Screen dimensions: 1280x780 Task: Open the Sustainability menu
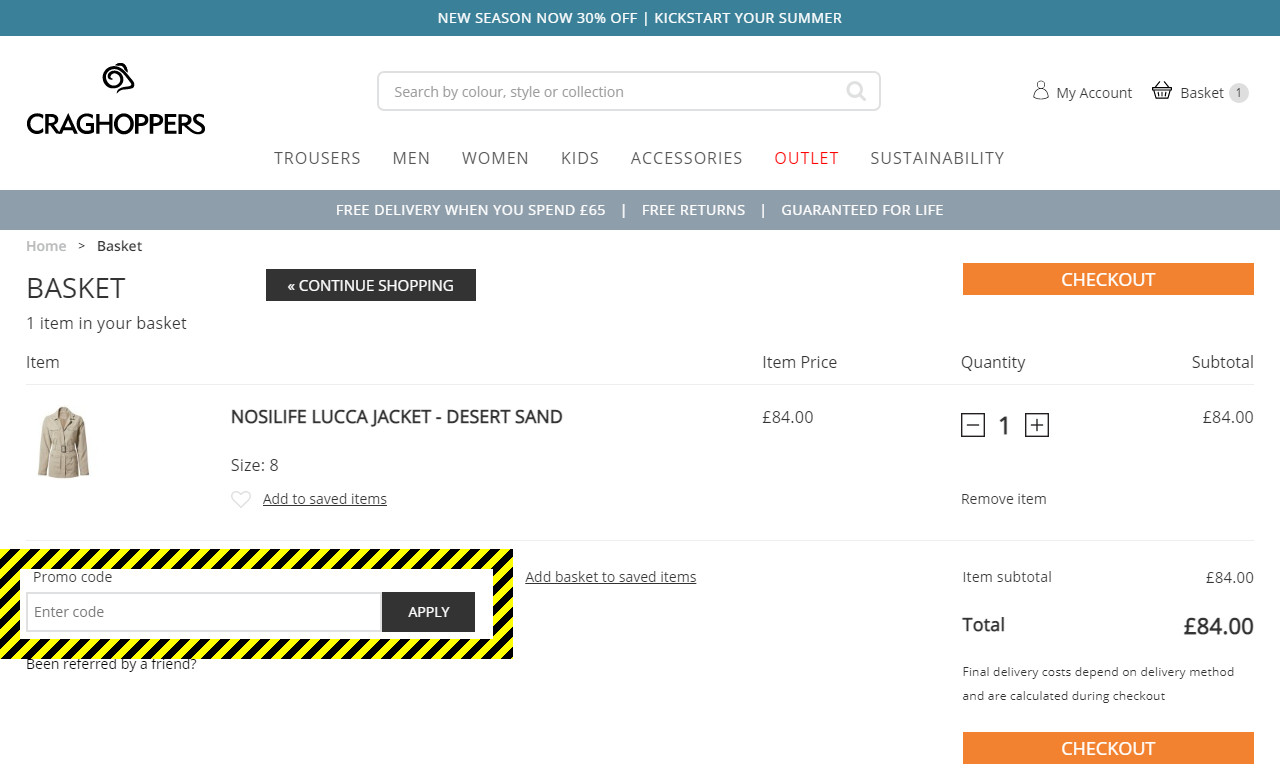pos(937,158)
